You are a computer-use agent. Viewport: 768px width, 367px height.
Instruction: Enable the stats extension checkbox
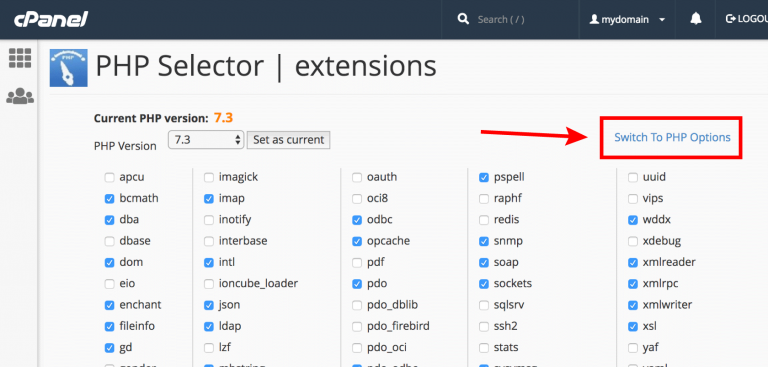(484, 348)
